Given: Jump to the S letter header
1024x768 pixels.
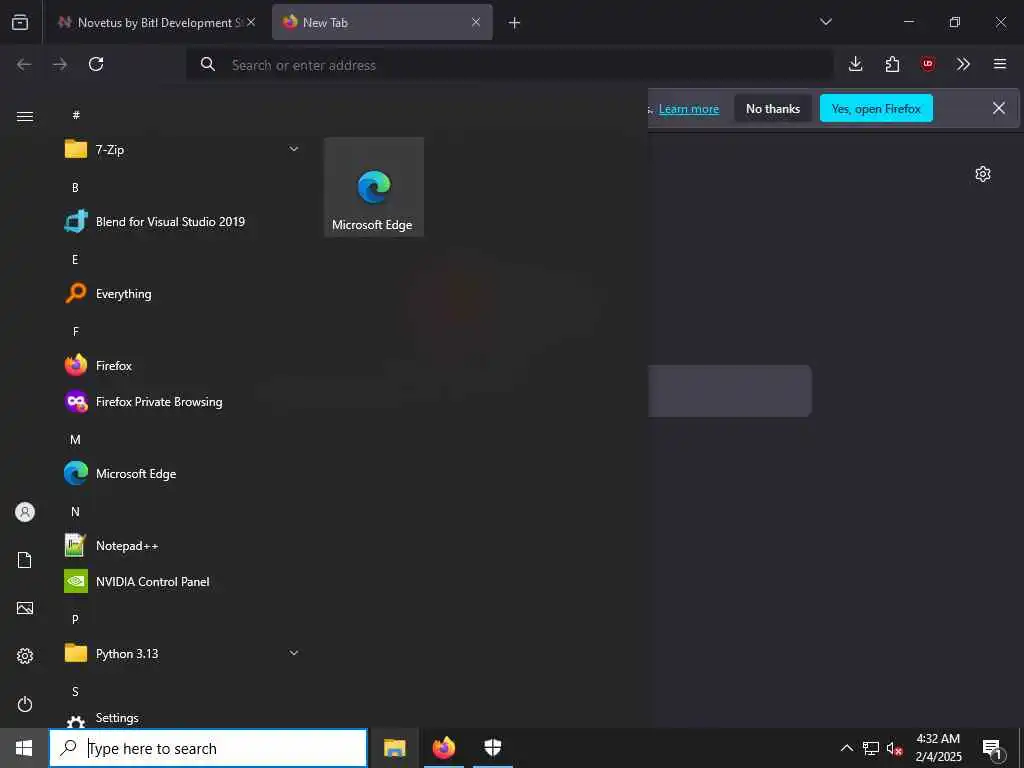Looking at the screenshot, I should (75, 691).
